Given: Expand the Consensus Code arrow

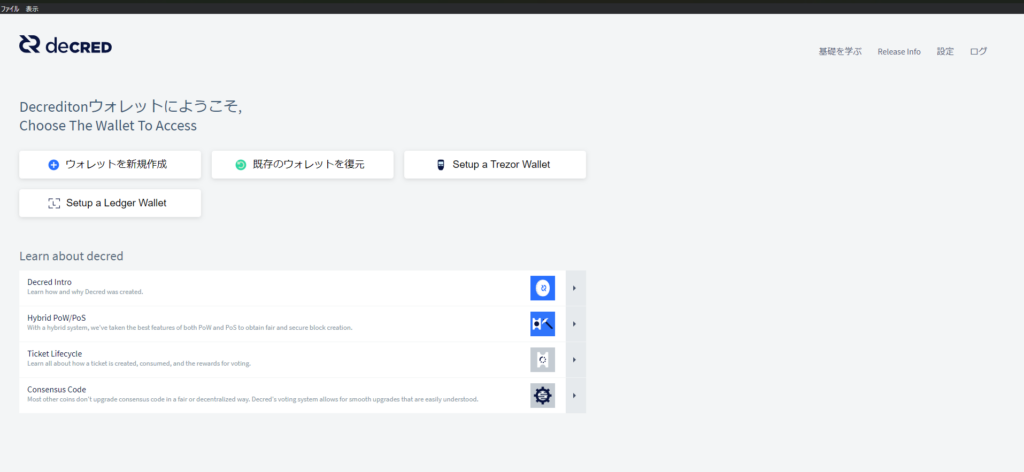Looking at the screenshot, I should click(x=575, y=396).
